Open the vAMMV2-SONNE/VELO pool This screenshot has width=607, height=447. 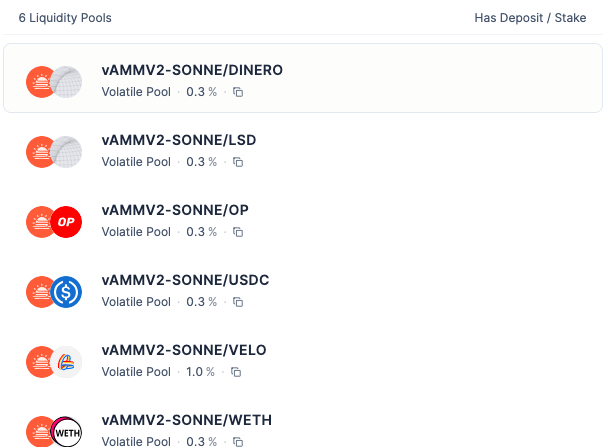pyautogui.click(x=184, y=350)
